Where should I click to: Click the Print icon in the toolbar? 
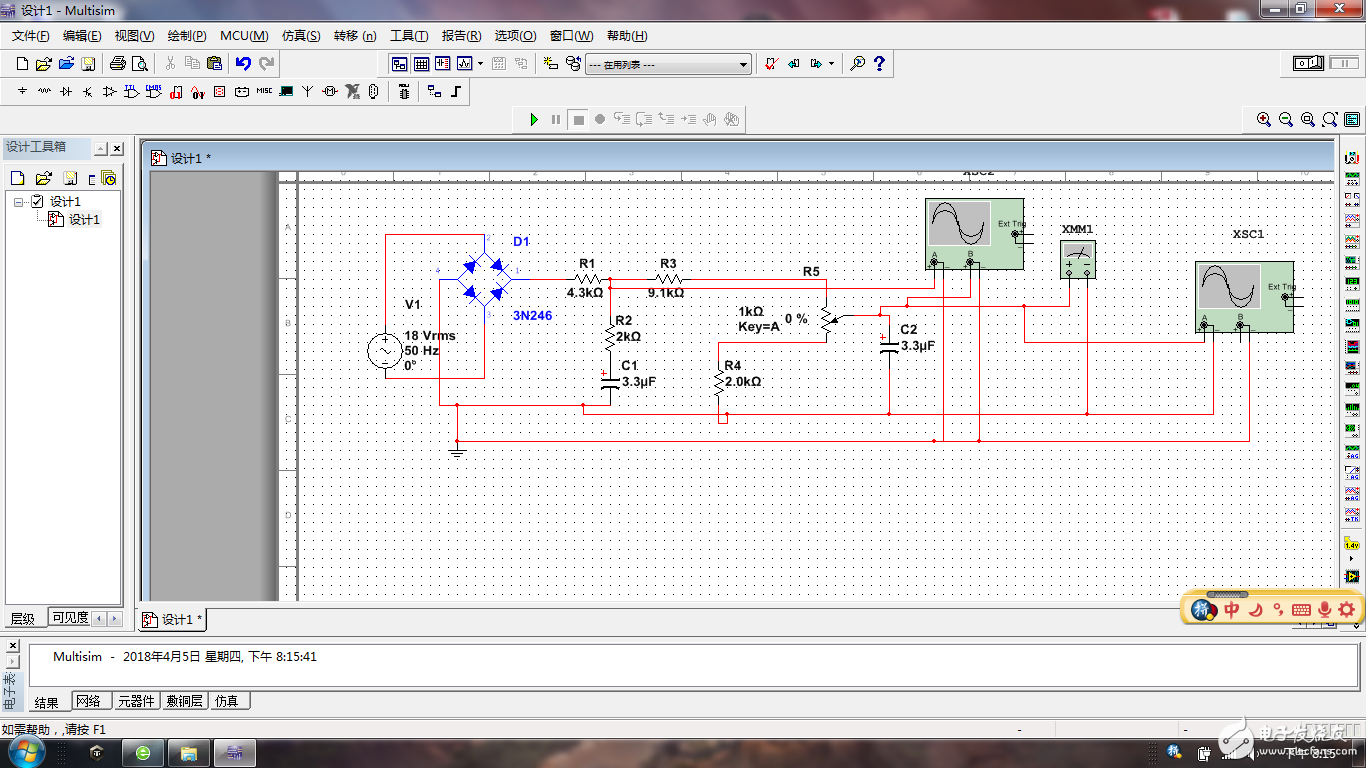118,64
